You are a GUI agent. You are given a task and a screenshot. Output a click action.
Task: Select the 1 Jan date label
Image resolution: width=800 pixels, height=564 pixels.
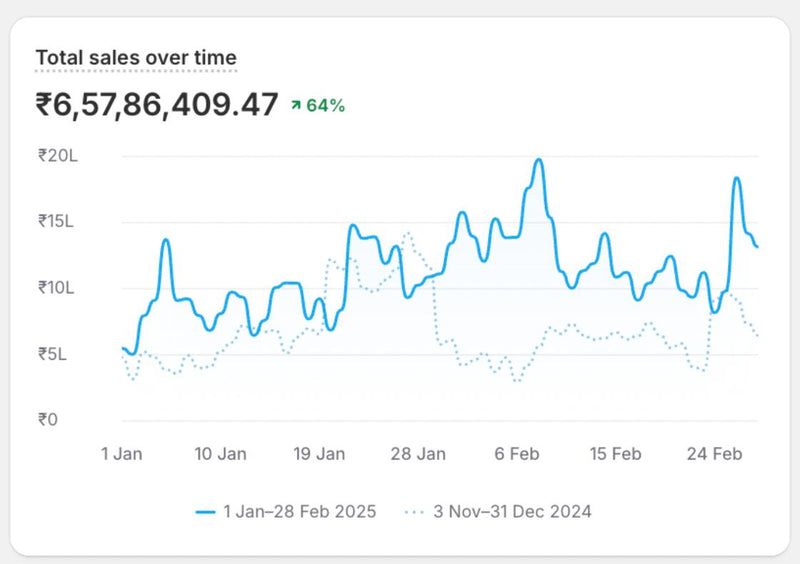pyautogui.click(x=122, y=454)
